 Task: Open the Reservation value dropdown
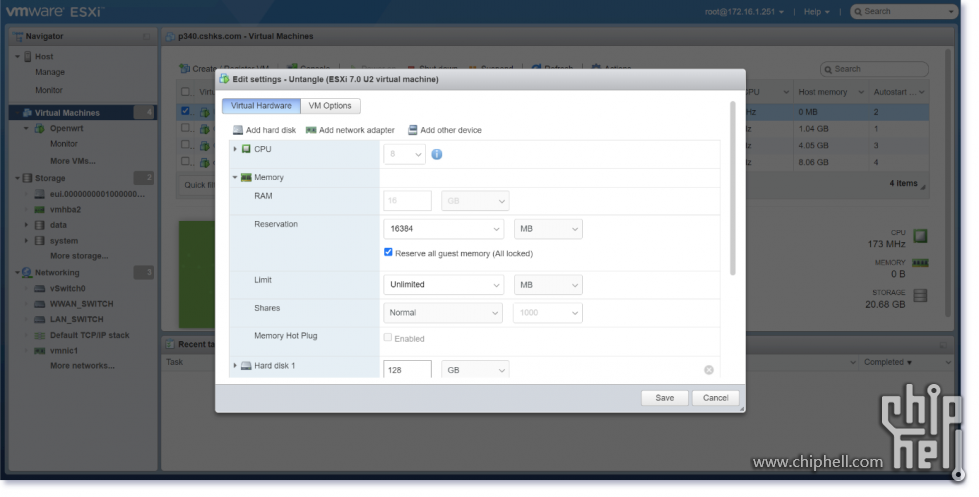pyautogui.click(x=443, y=229)
